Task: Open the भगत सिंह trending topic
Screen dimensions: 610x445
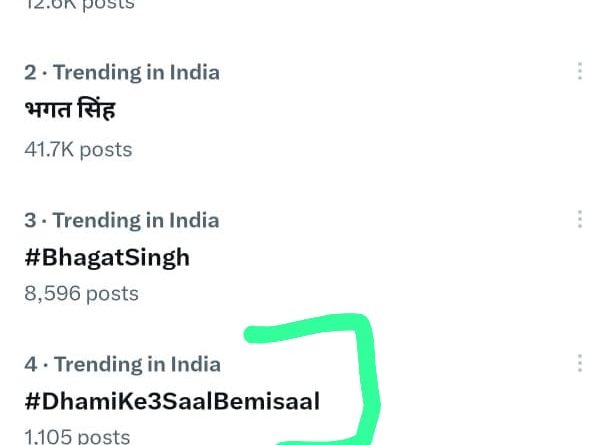Action: pyautogui.click(x=70, y=110)
